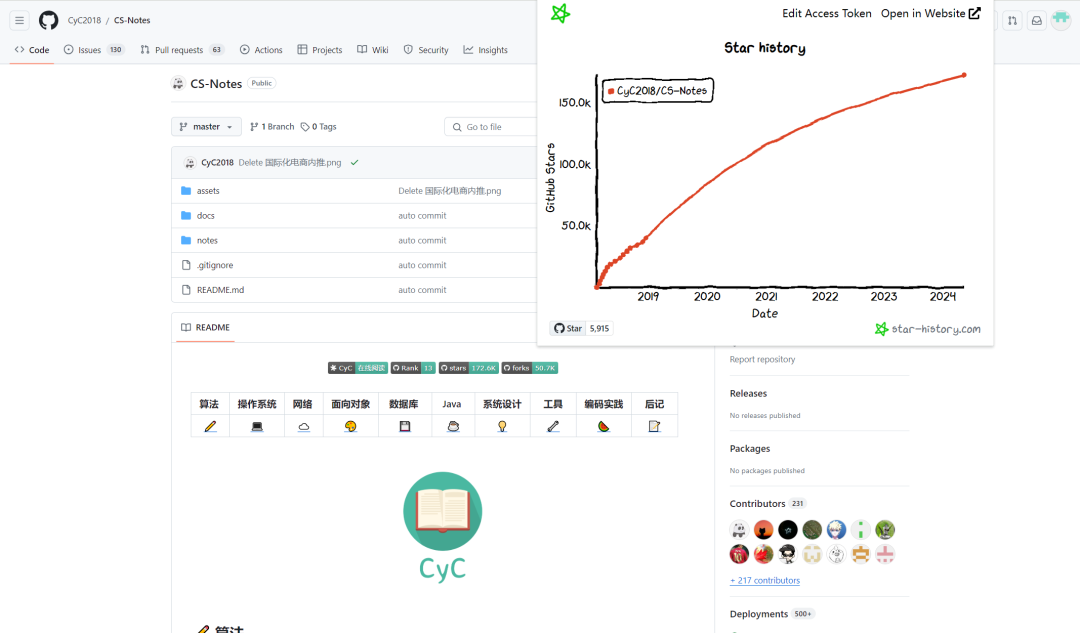Open the Security tab
The height and width of the screenshot is (633, 1080).
coord(426,50)
